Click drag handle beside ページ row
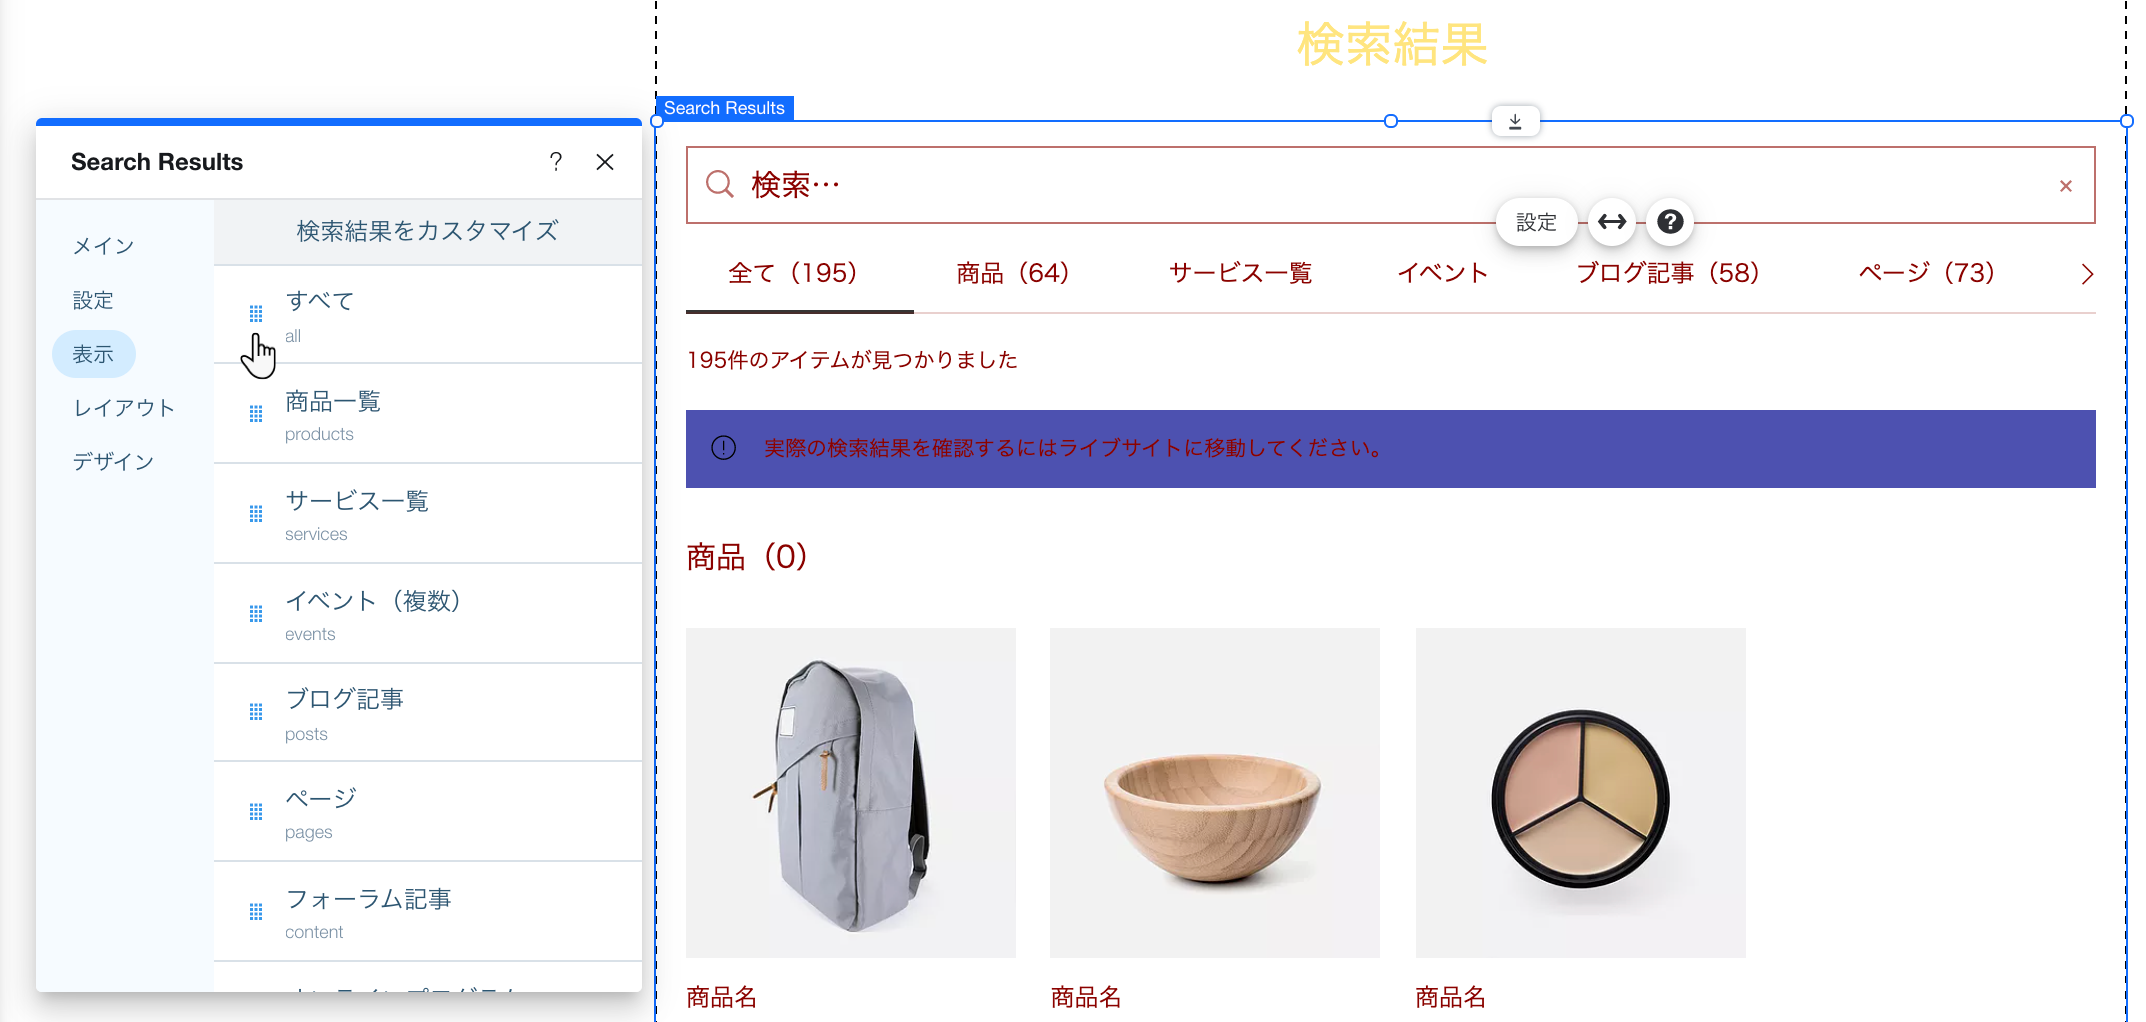2146x1022 pixels. pyautogui.click(x=256, y=812)
